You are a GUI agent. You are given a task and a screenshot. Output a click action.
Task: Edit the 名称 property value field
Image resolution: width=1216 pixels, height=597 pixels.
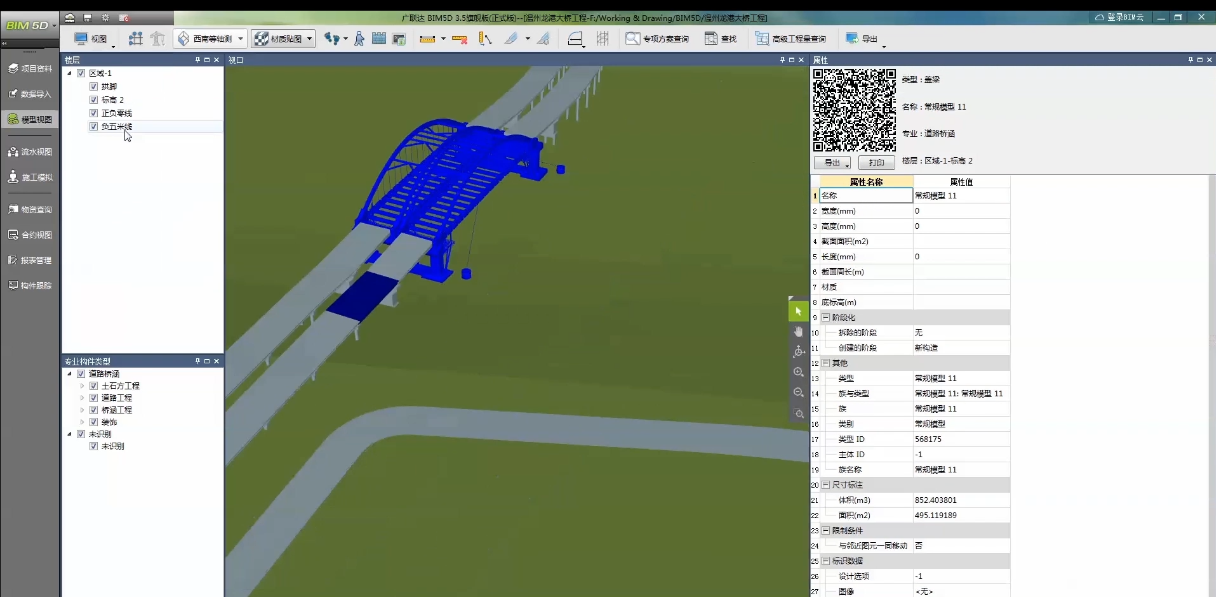[961, 196]
